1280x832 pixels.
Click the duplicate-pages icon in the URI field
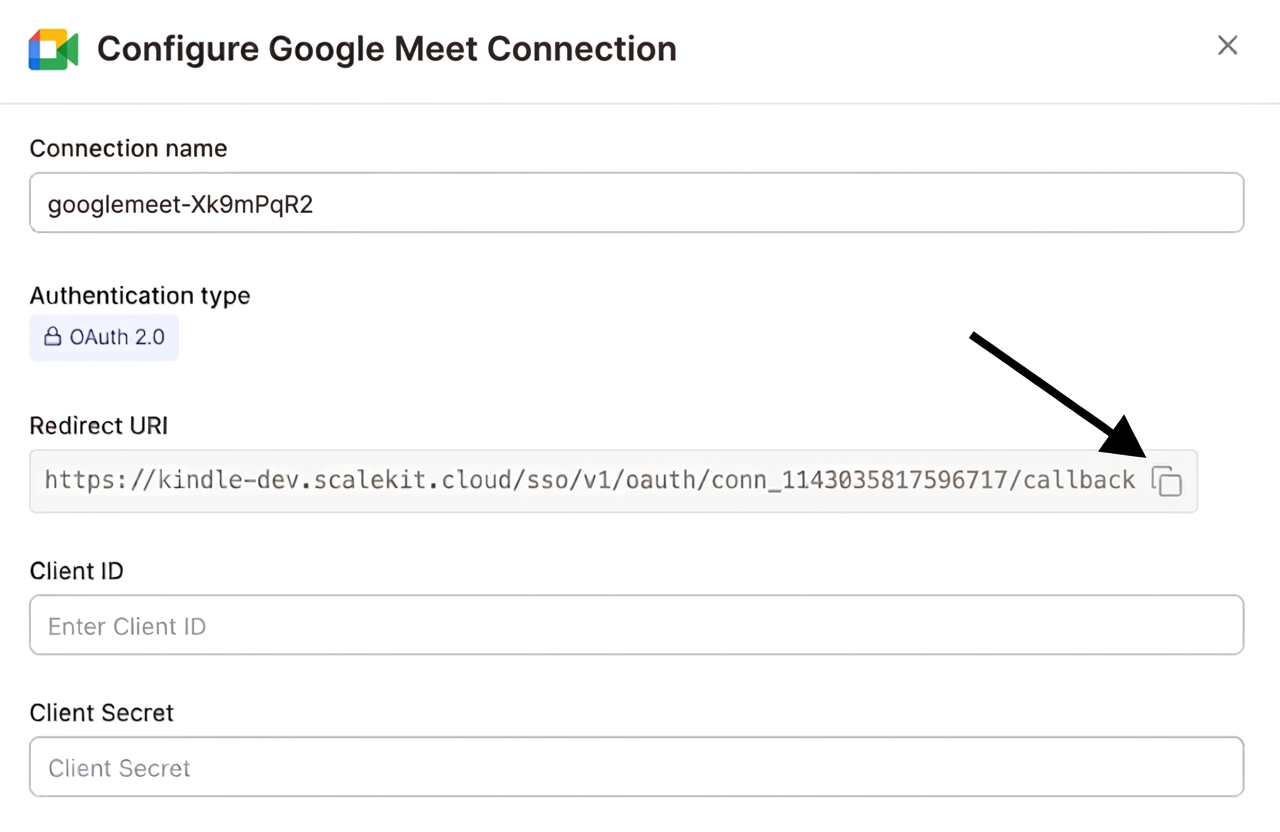click(1167, 480)
